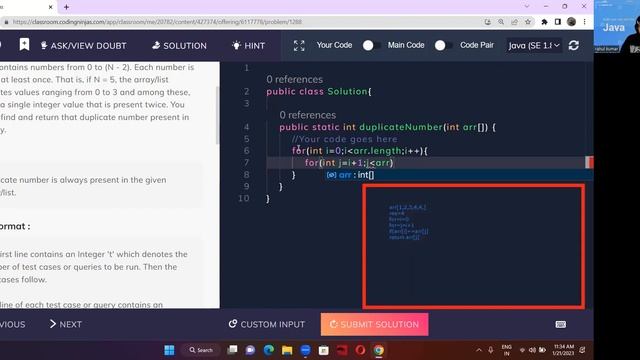Open the clock showing 11:34 AM
This screenshot has width=640, height=360.
click(x=563, y=350)
